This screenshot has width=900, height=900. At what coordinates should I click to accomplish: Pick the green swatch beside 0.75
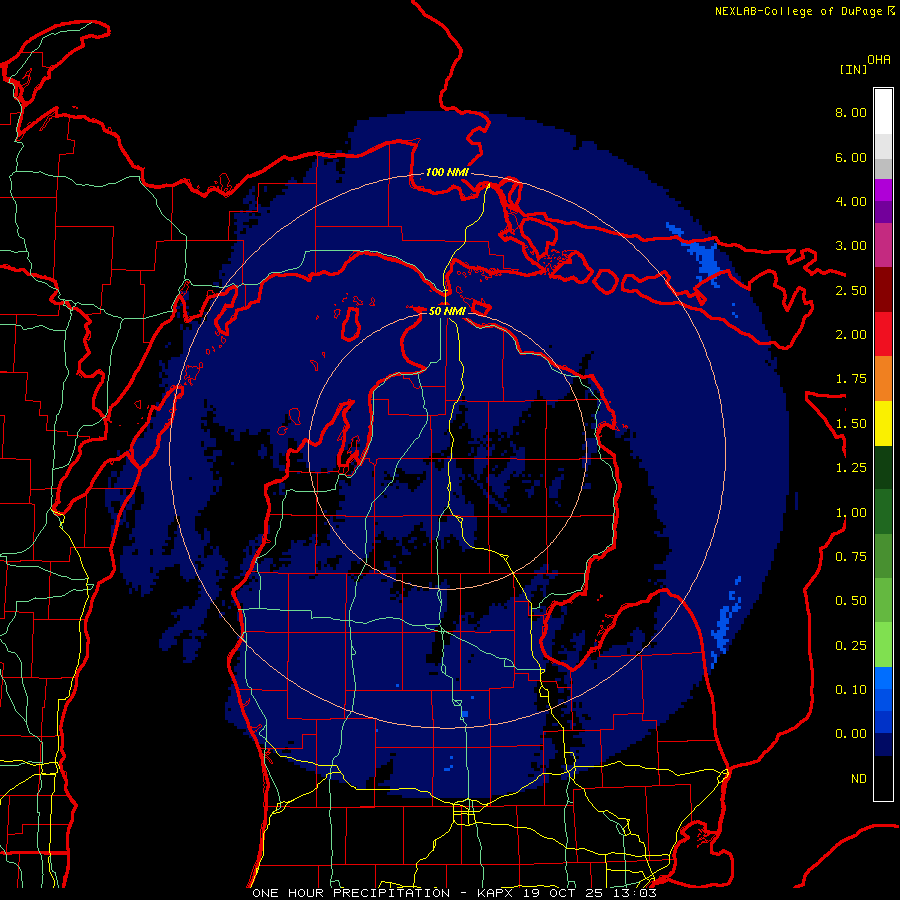(883, 556)
